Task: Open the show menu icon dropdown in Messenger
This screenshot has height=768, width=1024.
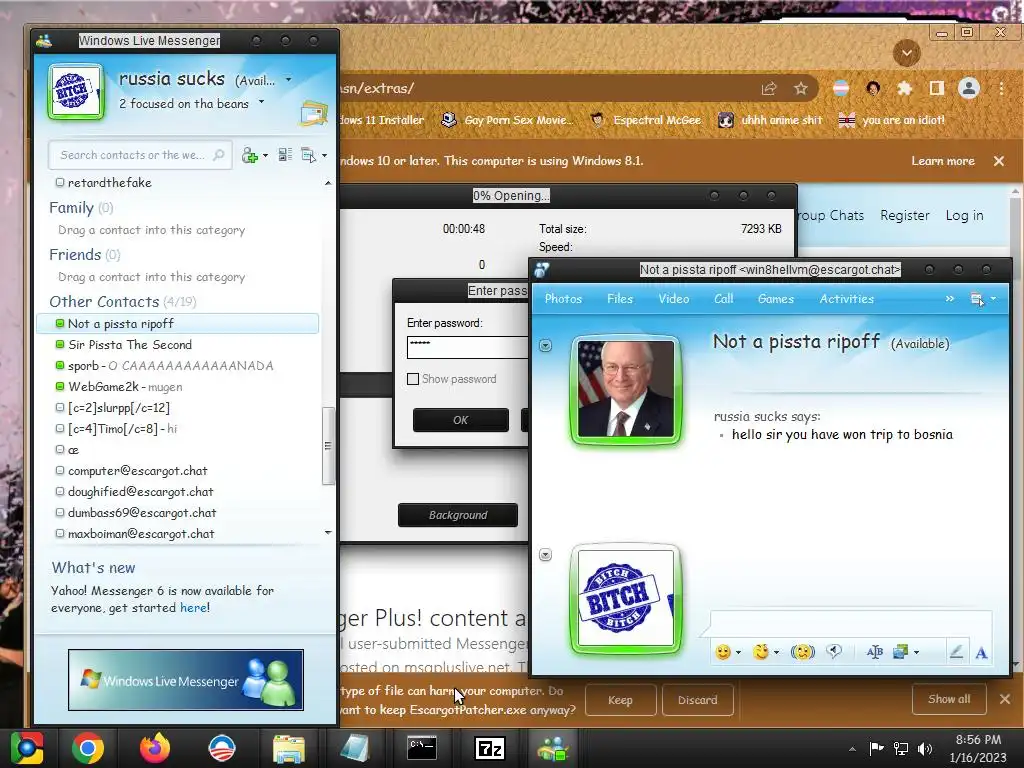Action: [x=313, y=155]
